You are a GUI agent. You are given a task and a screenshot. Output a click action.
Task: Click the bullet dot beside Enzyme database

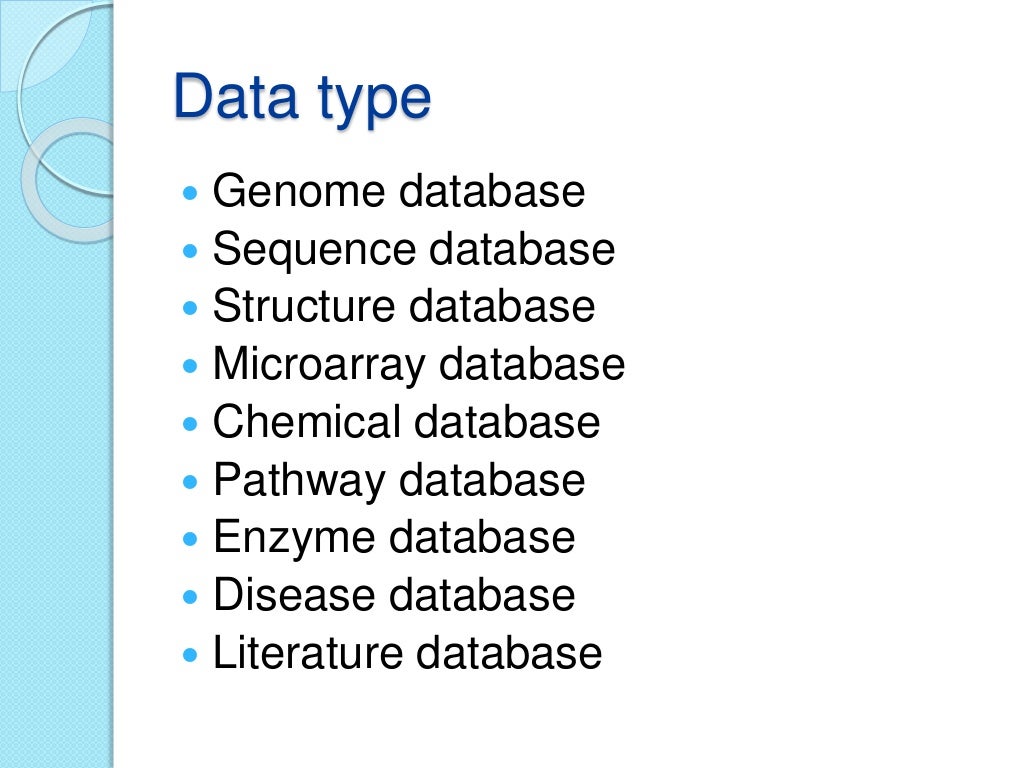[190, 539]
